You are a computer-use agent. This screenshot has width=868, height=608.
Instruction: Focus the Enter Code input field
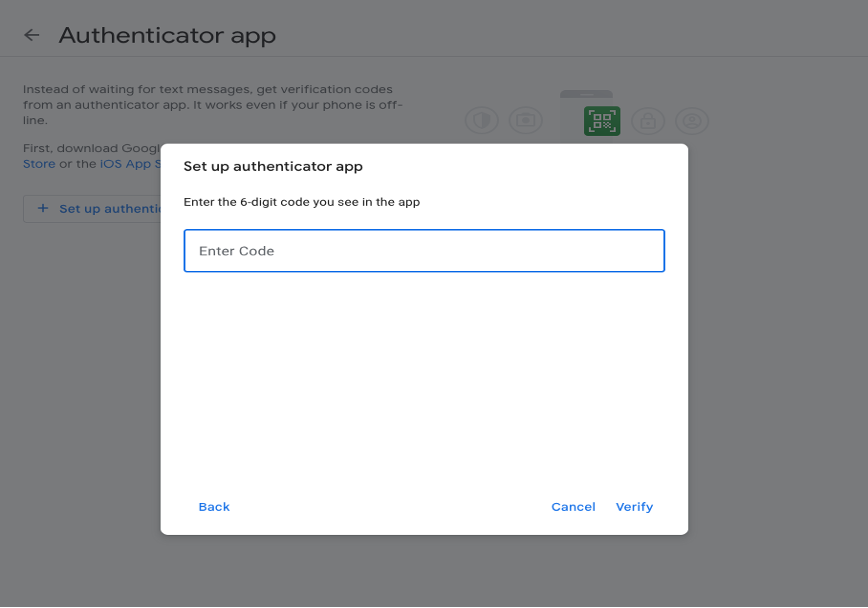424,251
